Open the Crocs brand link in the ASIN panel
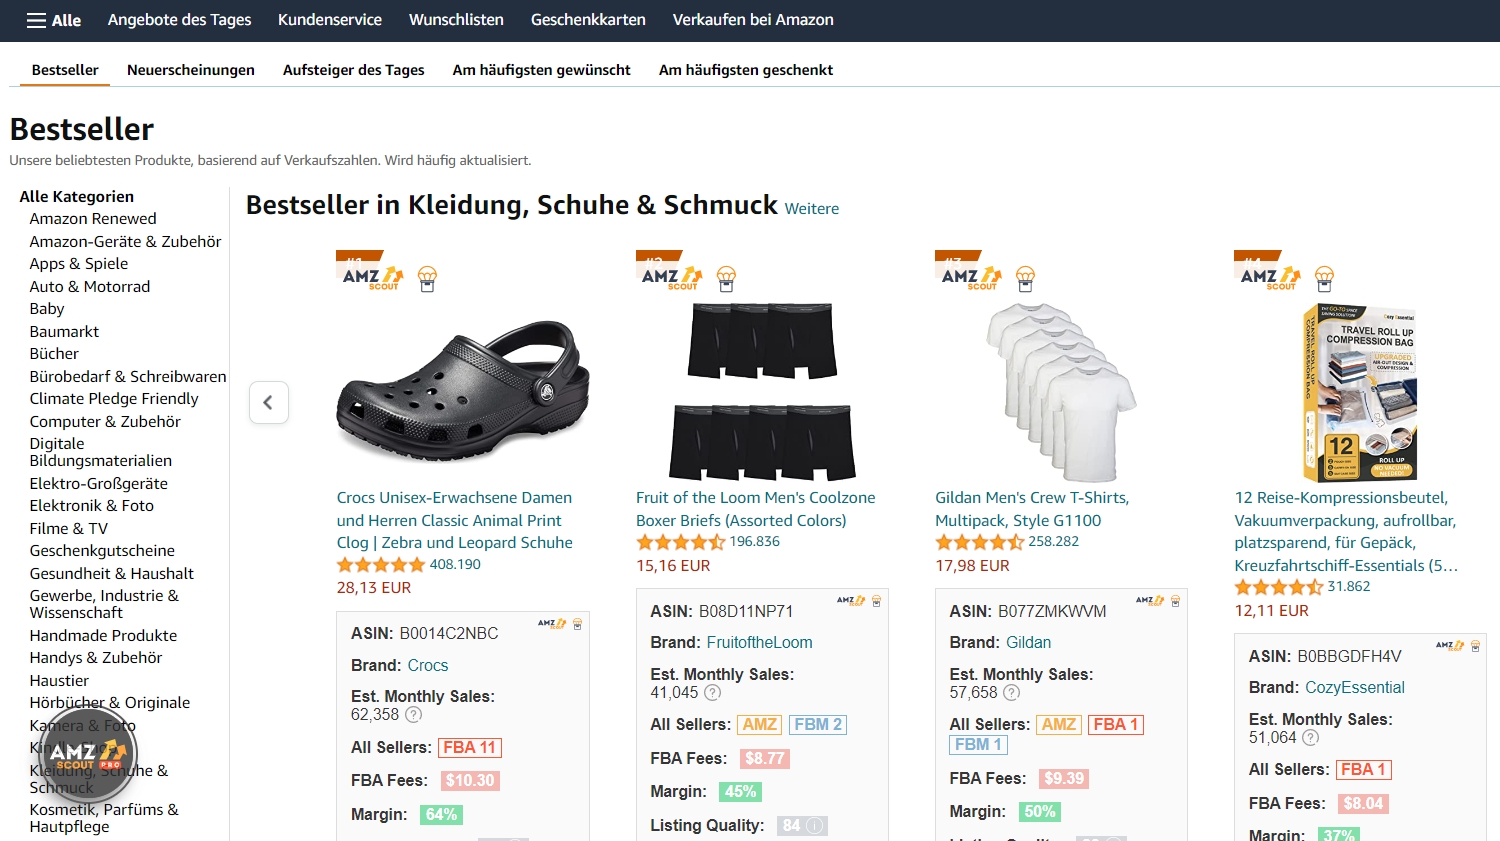This screenshot has height=841, width=1500. click(428, 665)
